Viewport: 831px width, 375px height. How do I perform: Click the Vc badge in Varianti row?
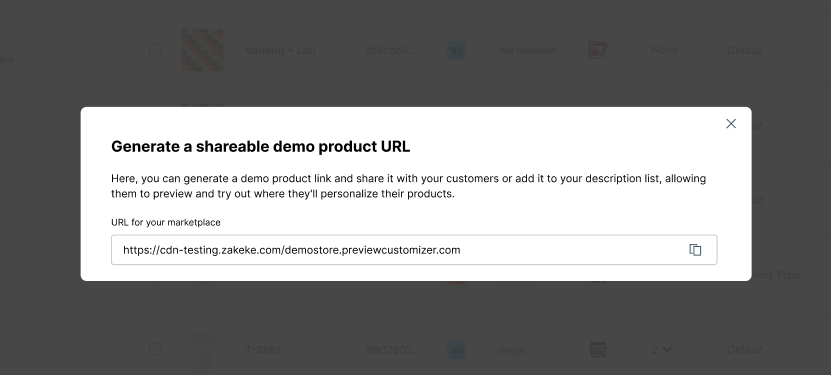456,50
